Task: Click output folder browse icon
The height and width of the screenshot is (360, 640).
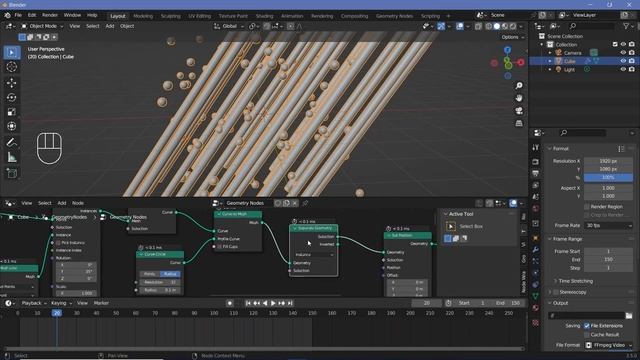Action: [x=629, y=316]
